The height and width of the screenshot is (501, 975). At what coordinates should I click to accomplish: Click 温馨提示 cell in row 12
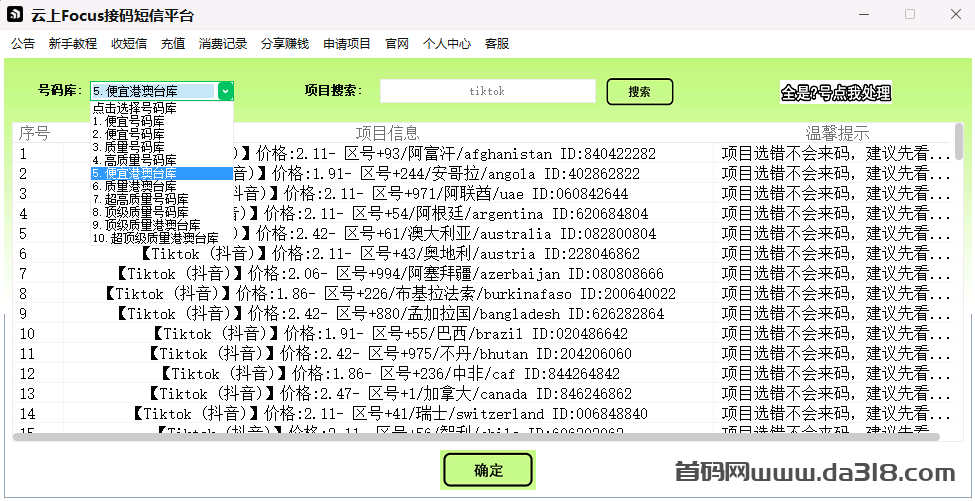coord(834,374)
